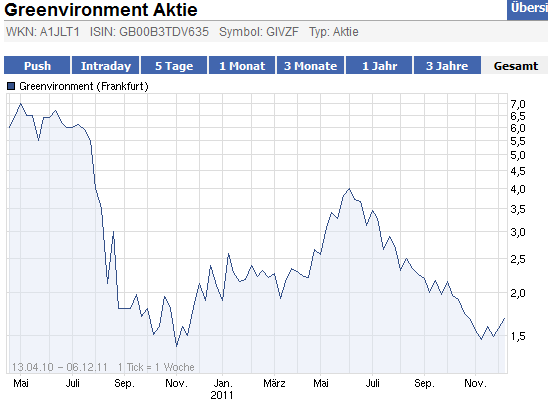Click the Jan. 2011 axis label
Screen dimensions: 548x407
pos(223,389)
